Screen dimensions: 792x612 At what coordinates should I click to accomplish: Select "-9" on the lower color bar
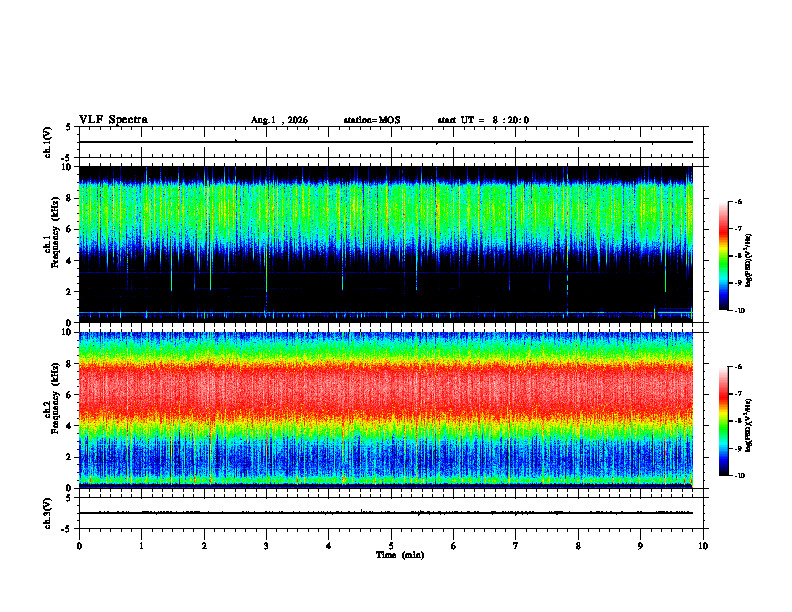pos(738,448)
